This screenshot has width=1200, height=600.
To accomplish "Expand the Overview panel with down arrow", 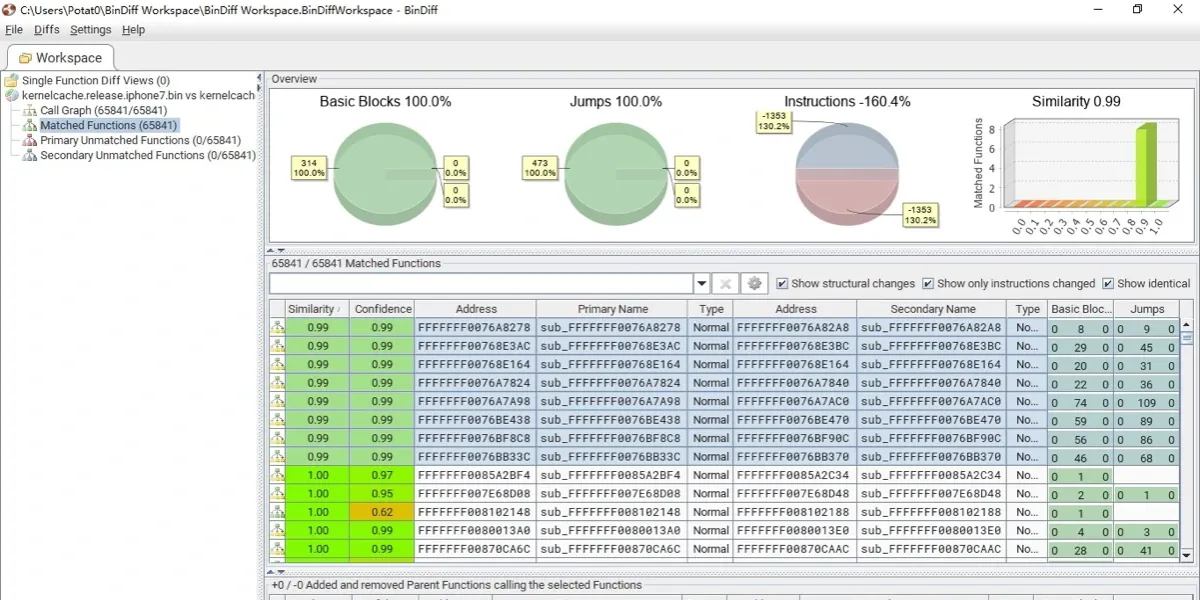I will coord(282,251).
